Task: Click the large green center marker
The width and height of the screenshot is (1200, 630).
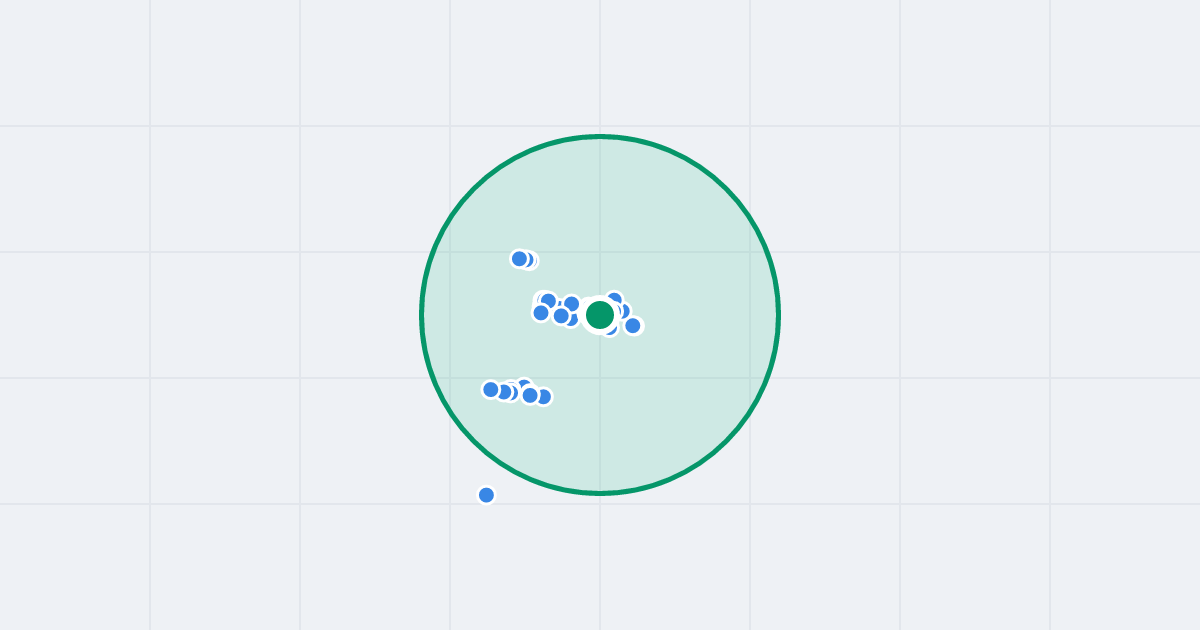Action: [600, 315]
